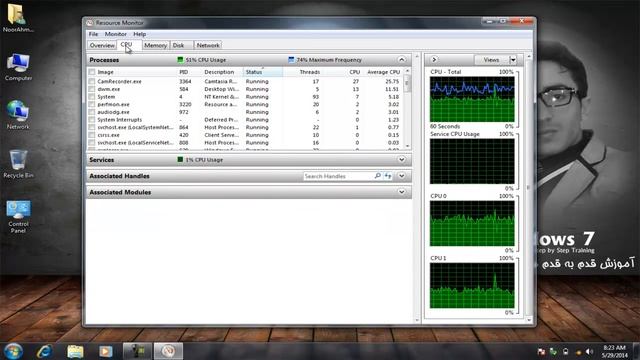Viewport: 640px width, 360px height.
Task: Open the Computer desktop icon
Action: tap(18, 67)
